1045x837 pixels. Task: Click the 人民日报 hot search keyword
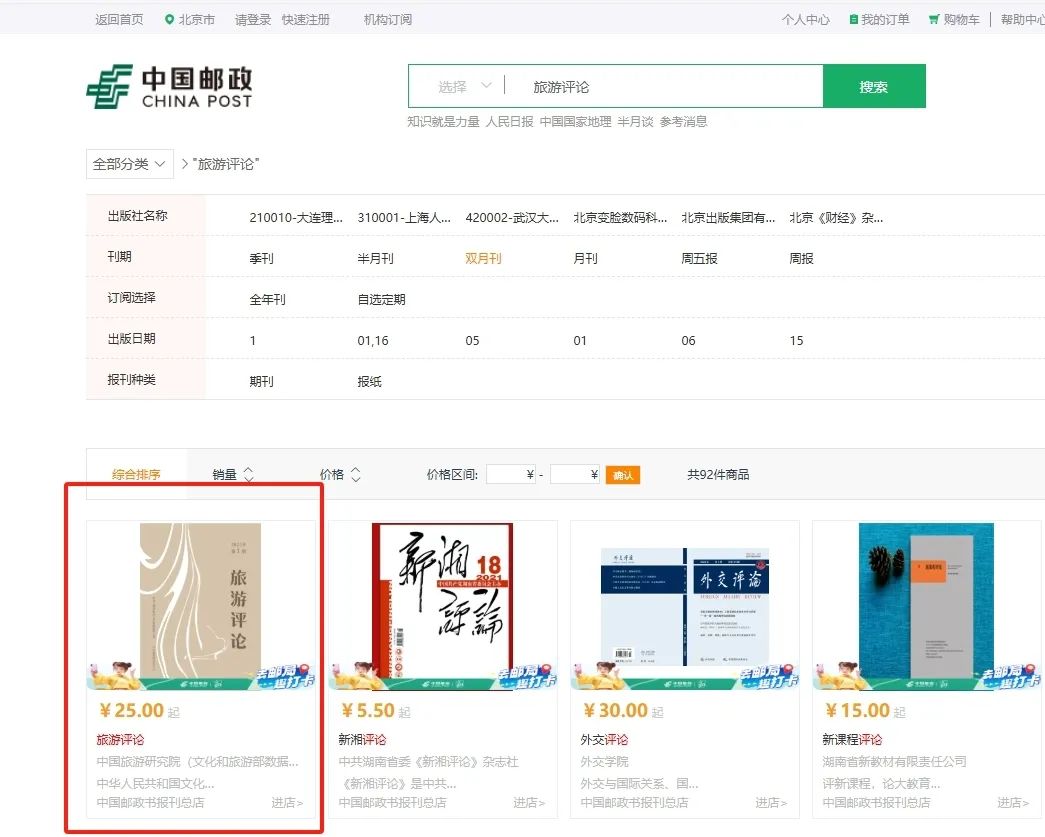point(509,121)
